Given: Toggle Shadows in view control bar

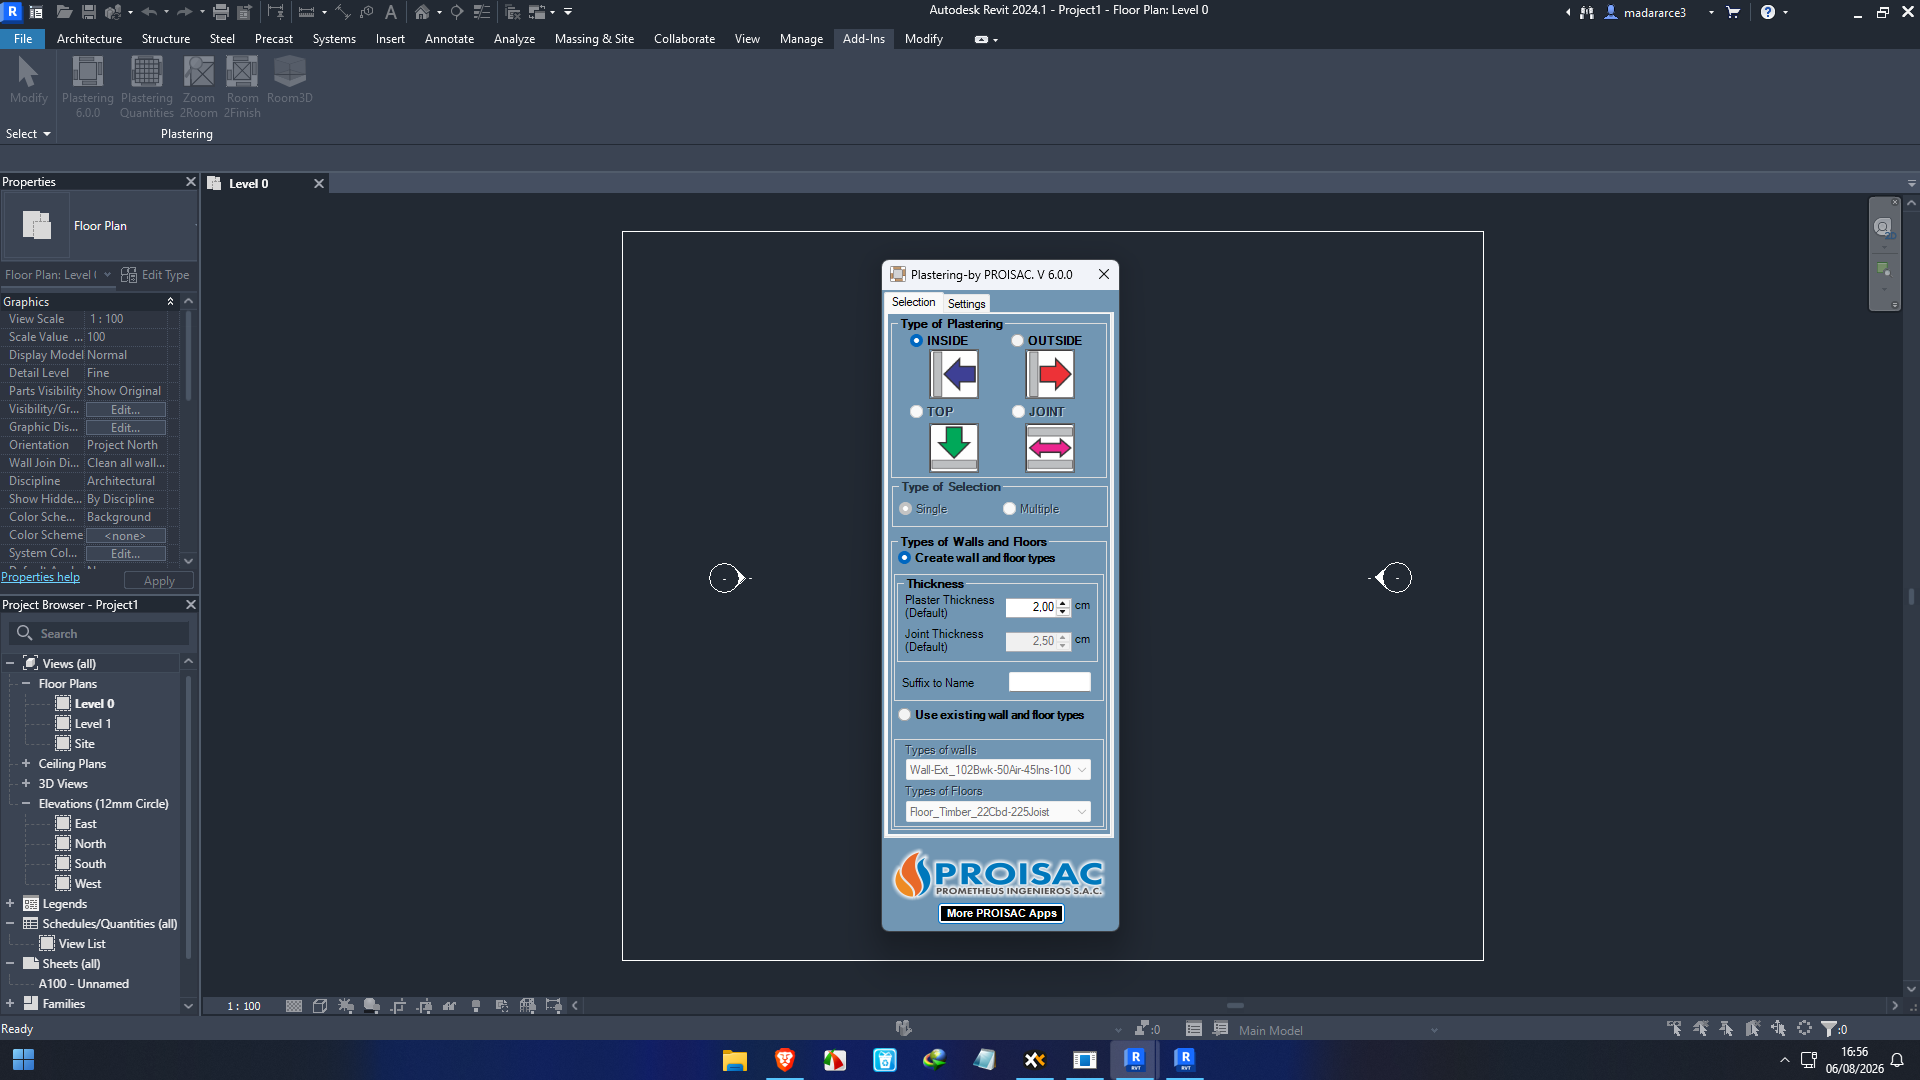Looking at the screenshot, I should [372, 1006].
